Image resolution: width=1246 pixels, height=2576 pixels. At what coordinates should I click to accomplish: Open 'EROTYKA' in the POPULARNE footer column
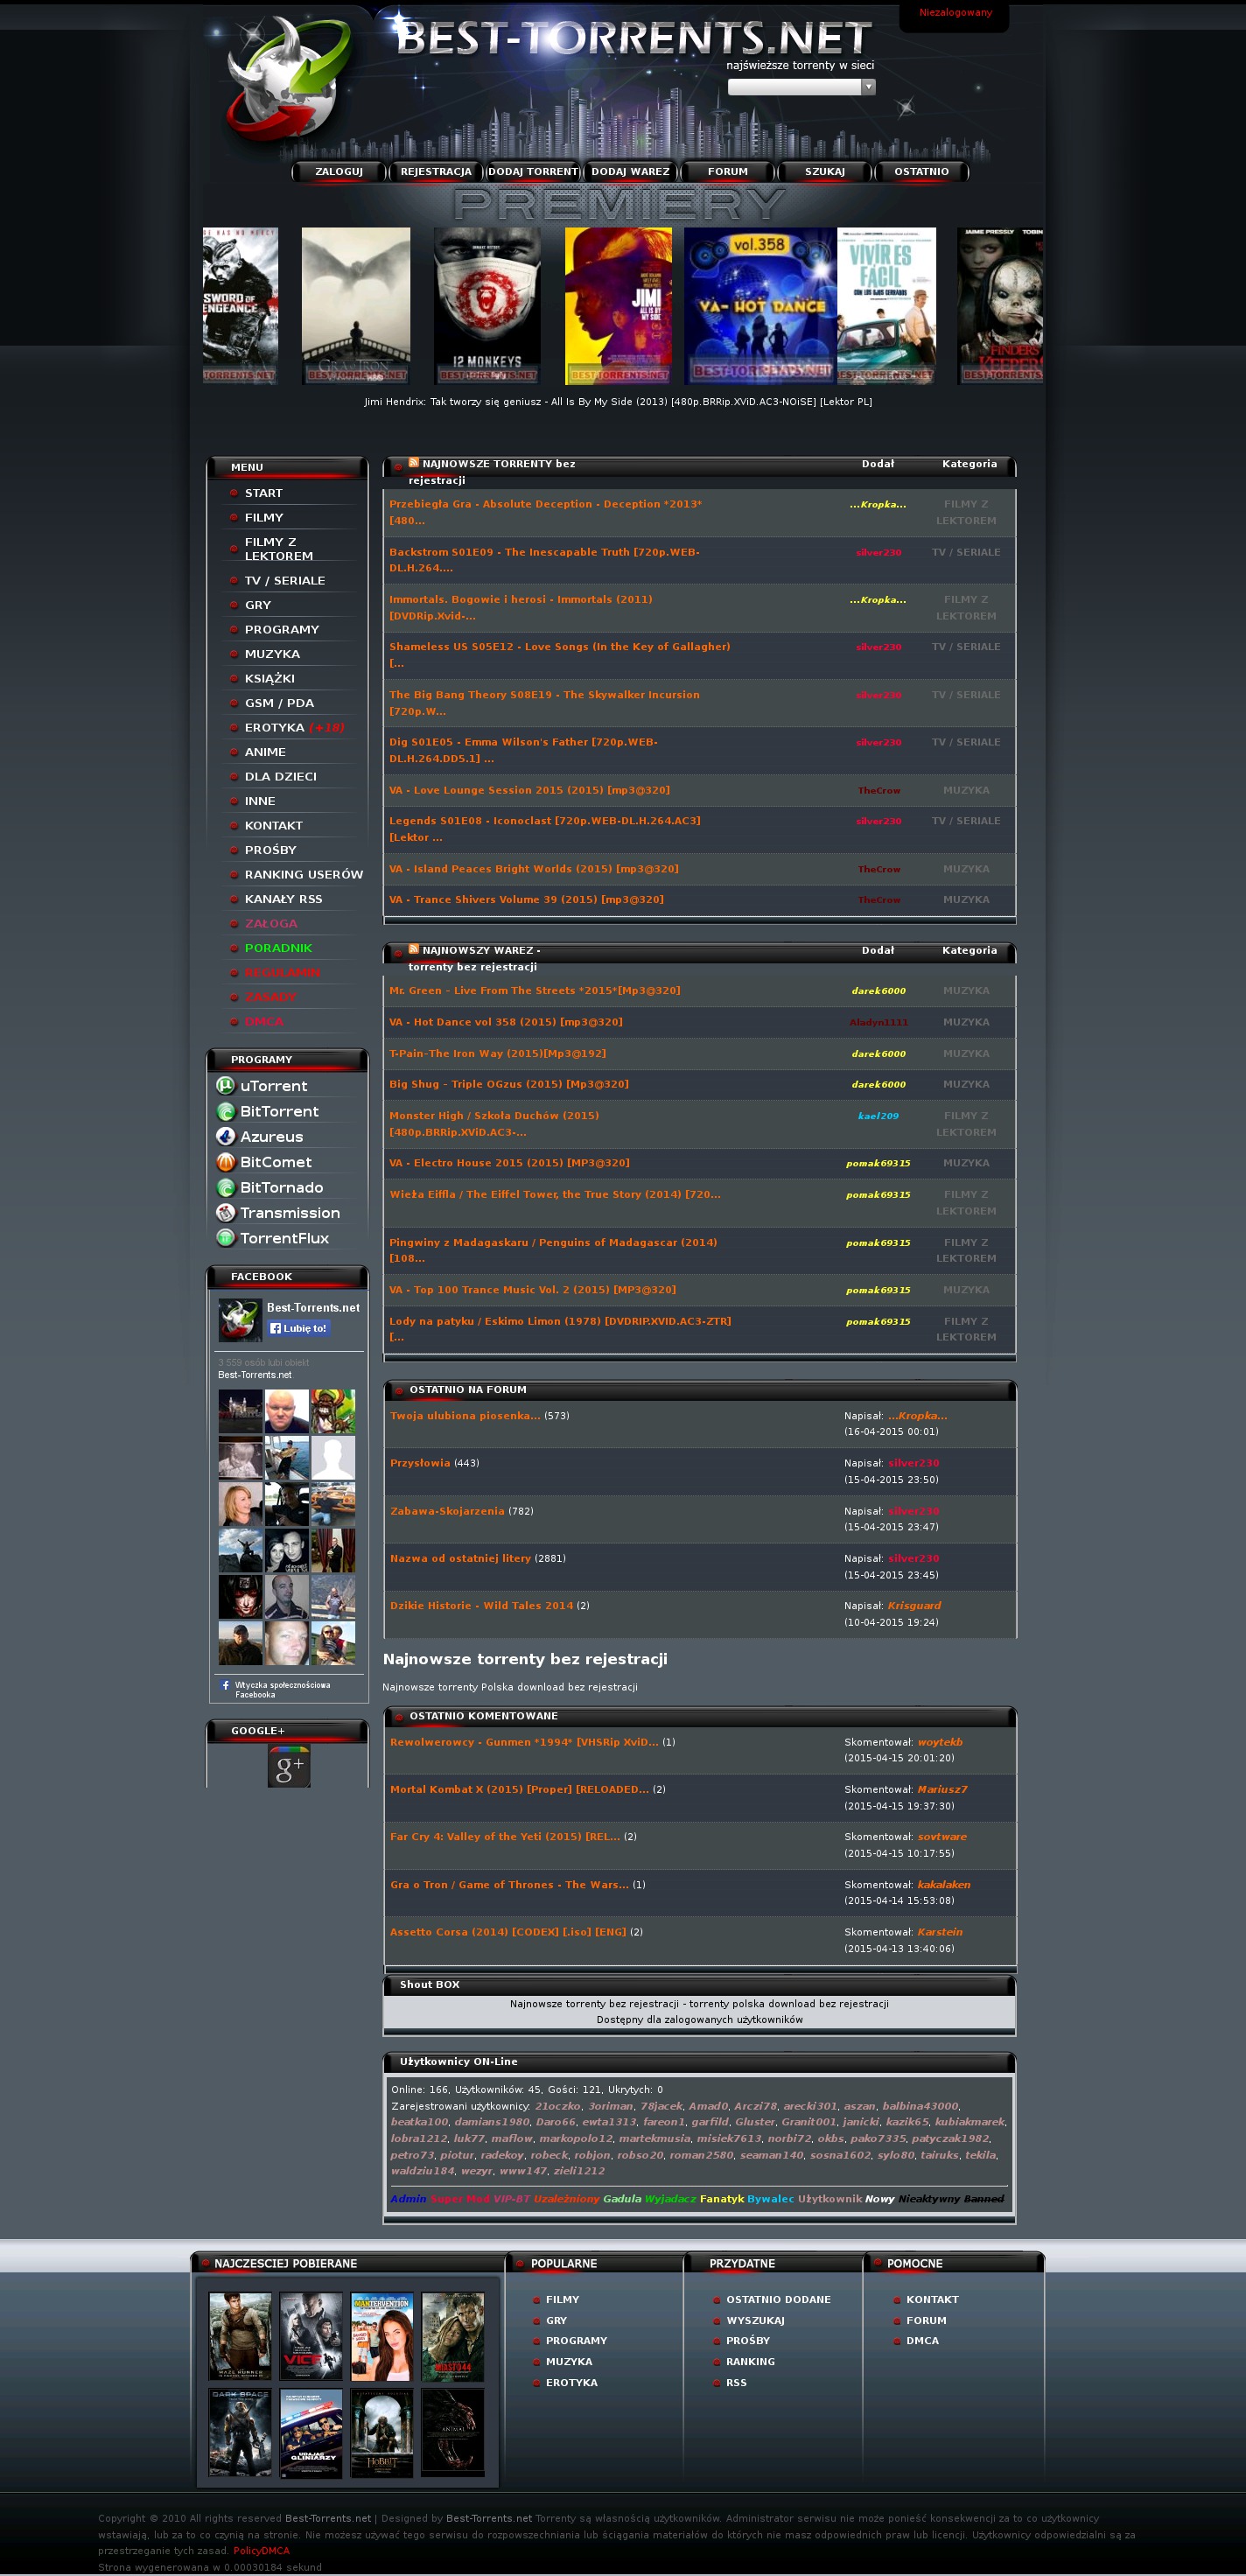point(572,2382)
